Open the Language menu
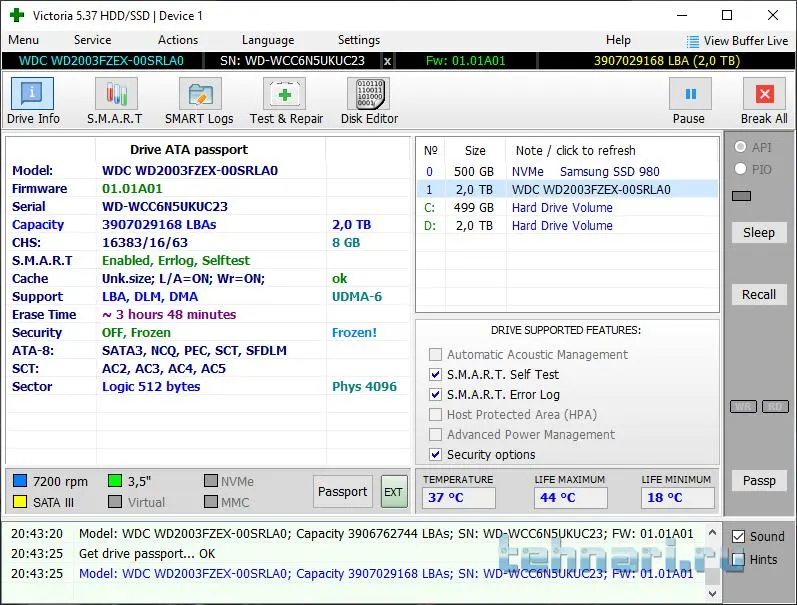 coord(268,40)
